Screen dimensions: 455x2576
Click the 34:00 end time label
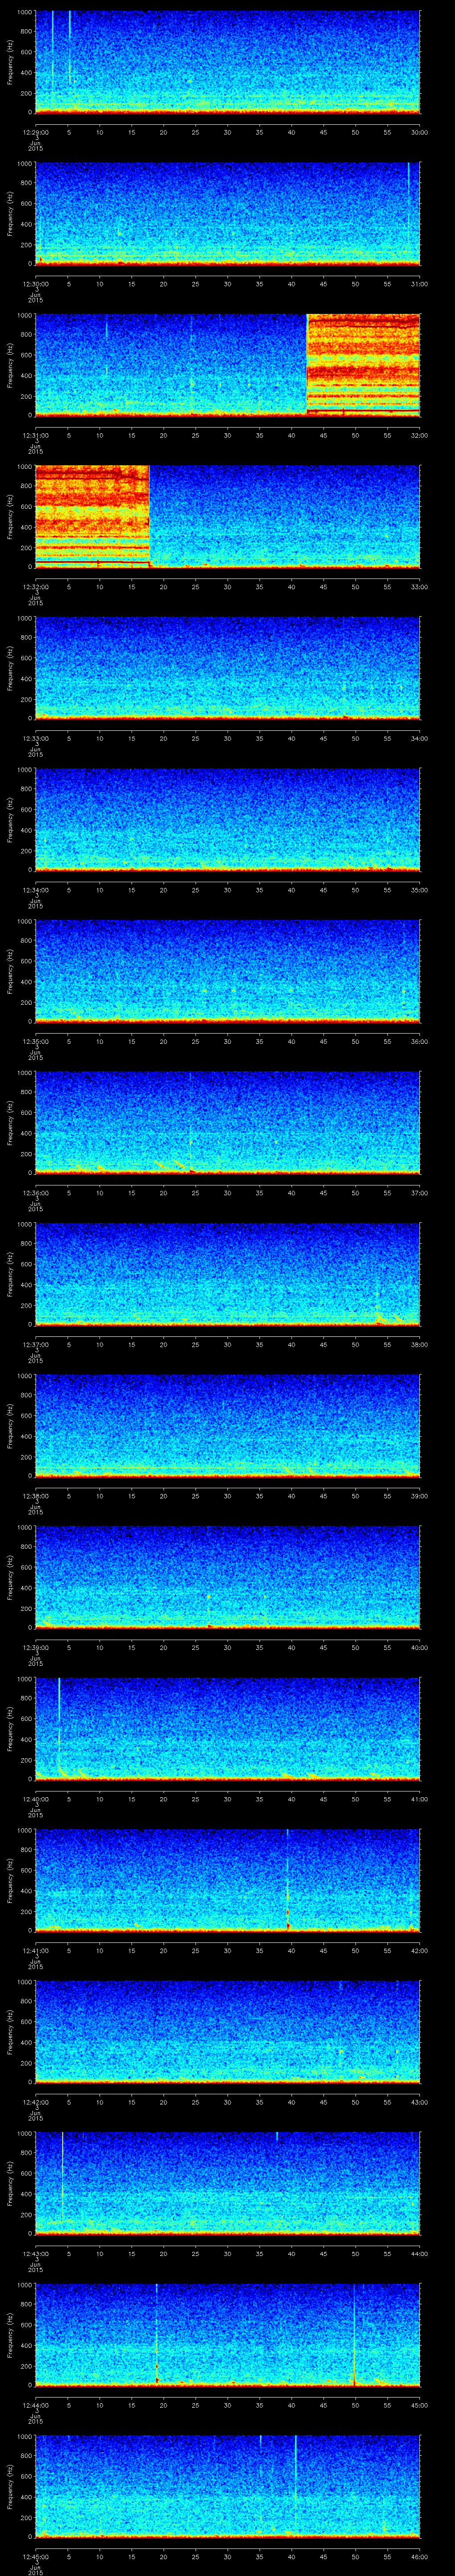click(x=420, y=738)
